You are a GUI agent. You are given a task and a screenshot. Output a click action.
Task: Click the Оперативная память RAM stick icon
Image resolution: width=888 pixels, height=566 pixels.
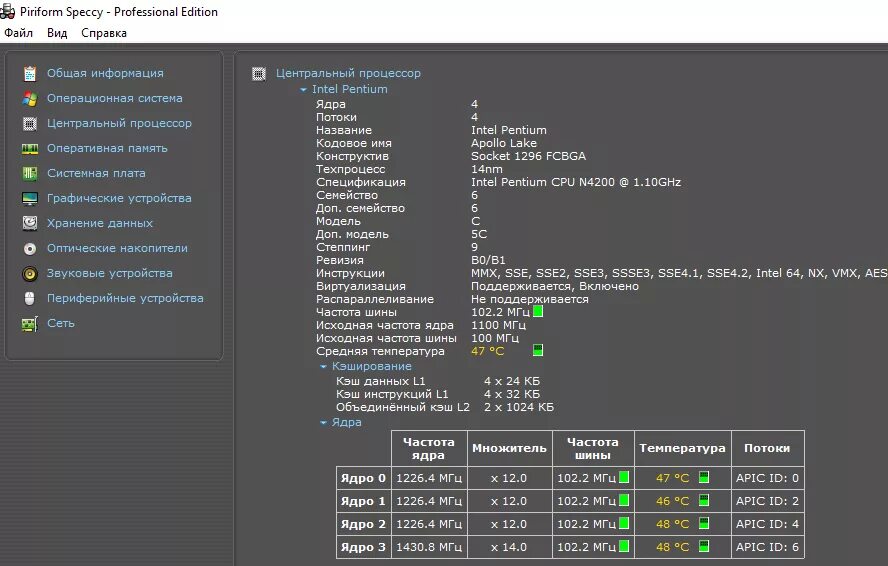click(x=29, y=148)
